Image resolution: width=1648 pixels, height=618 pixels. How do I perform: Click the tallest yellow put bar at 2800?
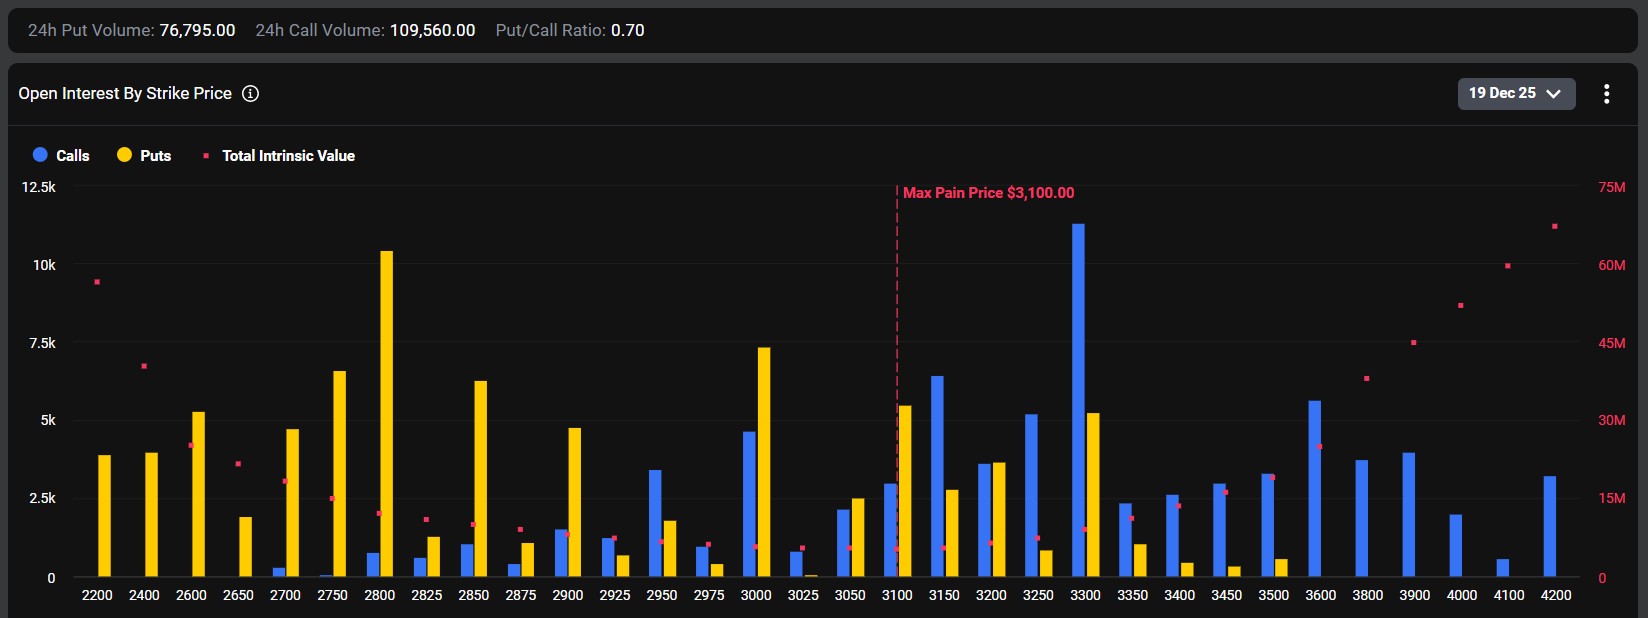click(387, 414)
